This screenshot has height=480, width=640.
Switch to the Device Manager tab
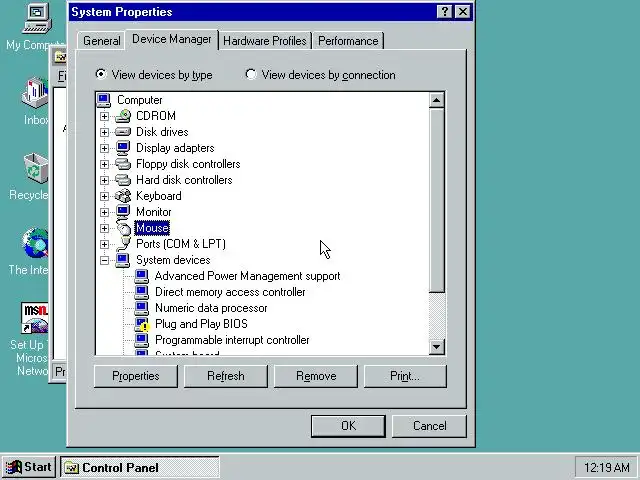tap(172, 39)
